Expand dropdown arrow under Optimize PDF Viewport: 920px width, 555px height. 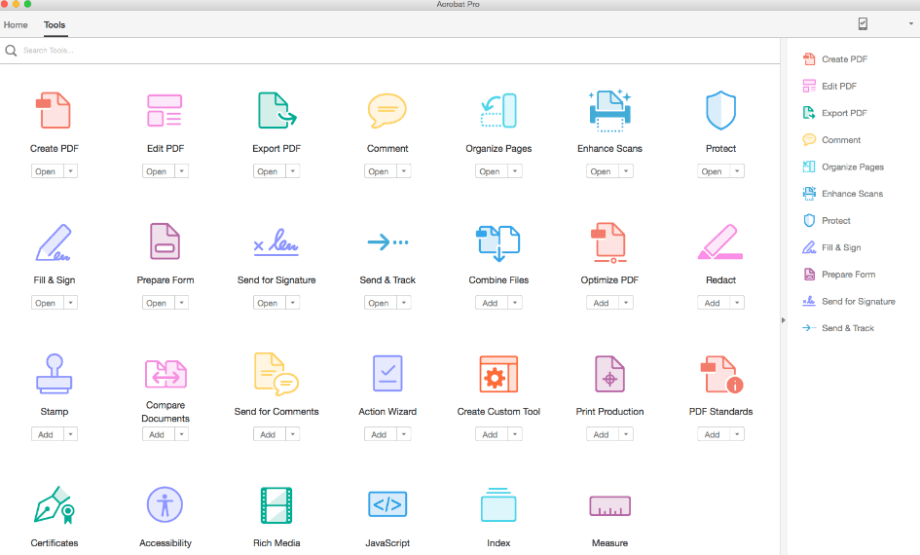(625, 303)
